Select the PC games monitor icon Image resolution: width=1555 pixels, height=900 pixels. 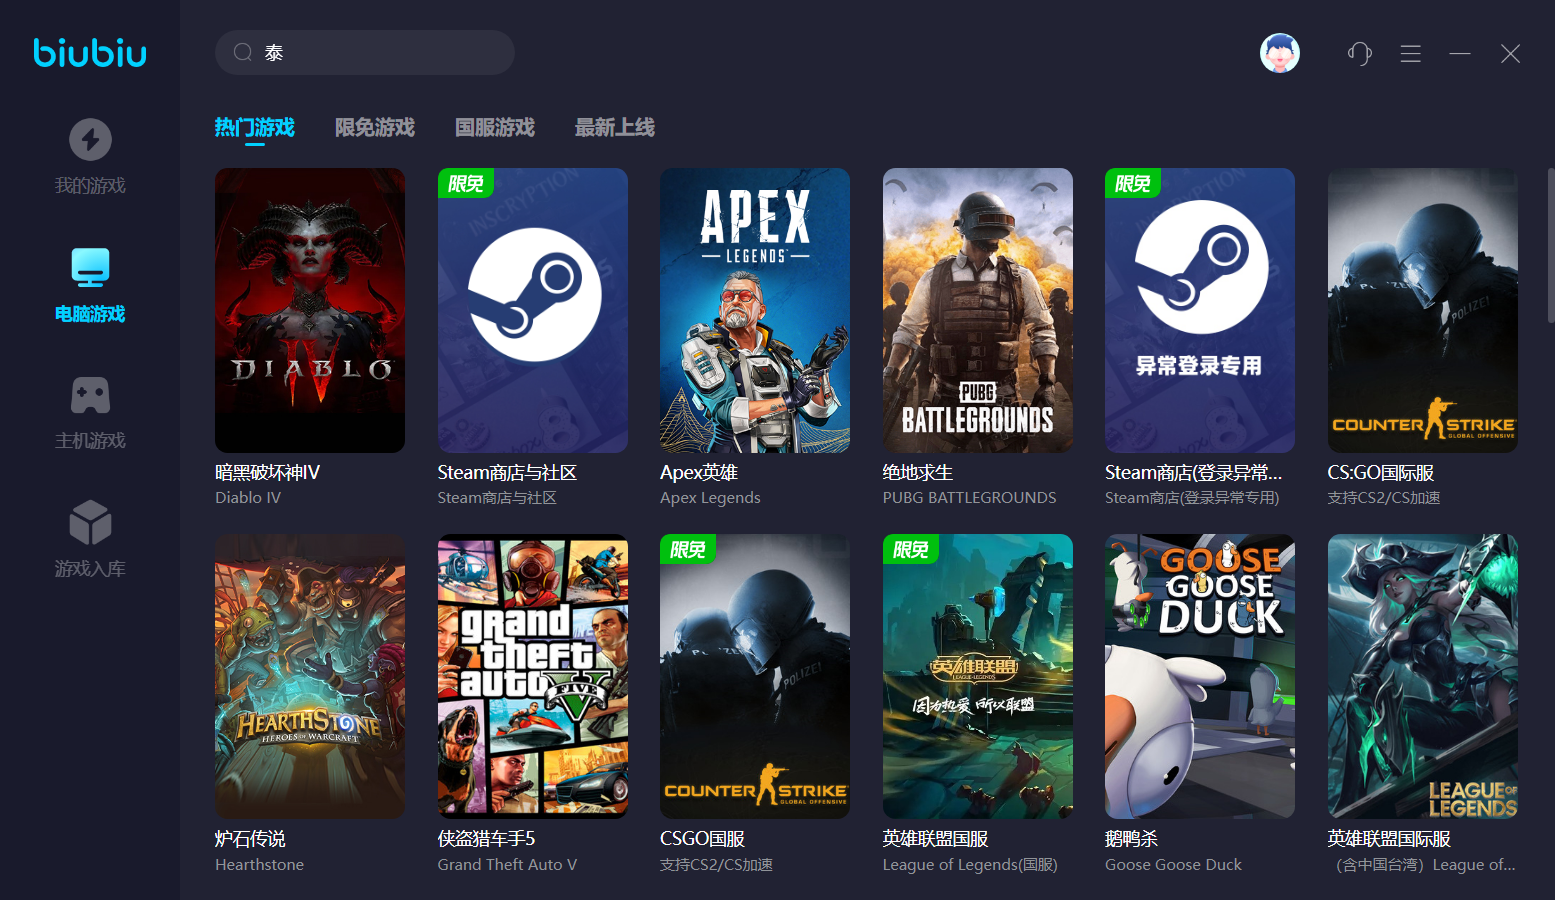click(x=90, y=267)
